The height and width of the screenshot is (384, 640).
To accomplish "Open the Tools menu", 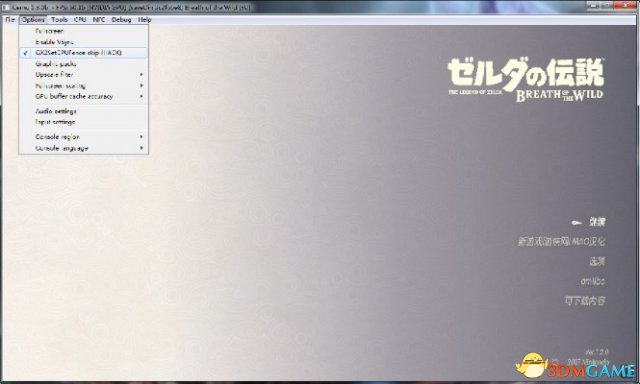I will point(59,20).
